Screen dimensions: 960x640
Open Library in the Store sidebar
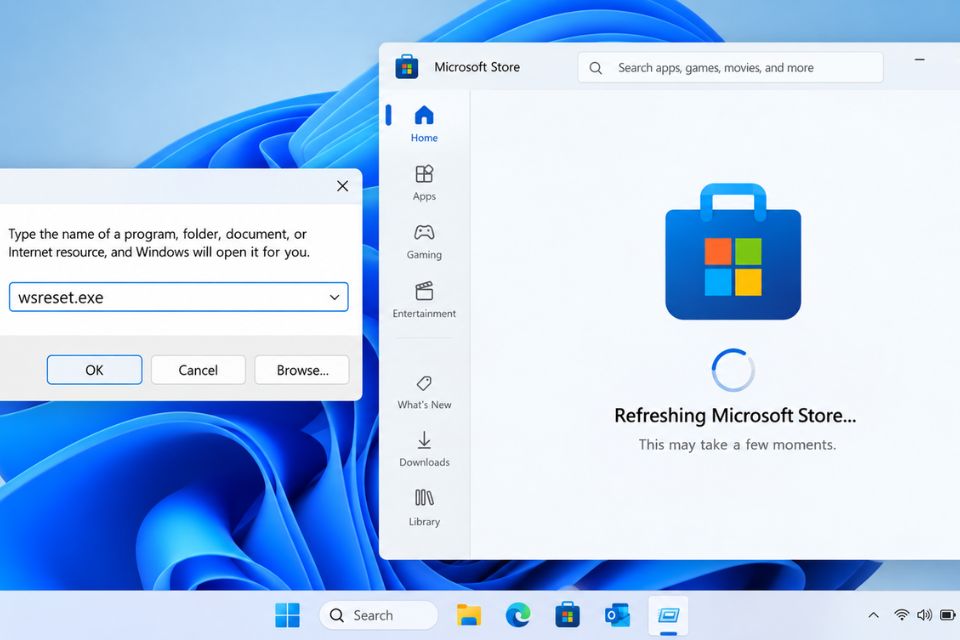coord(424,508)
